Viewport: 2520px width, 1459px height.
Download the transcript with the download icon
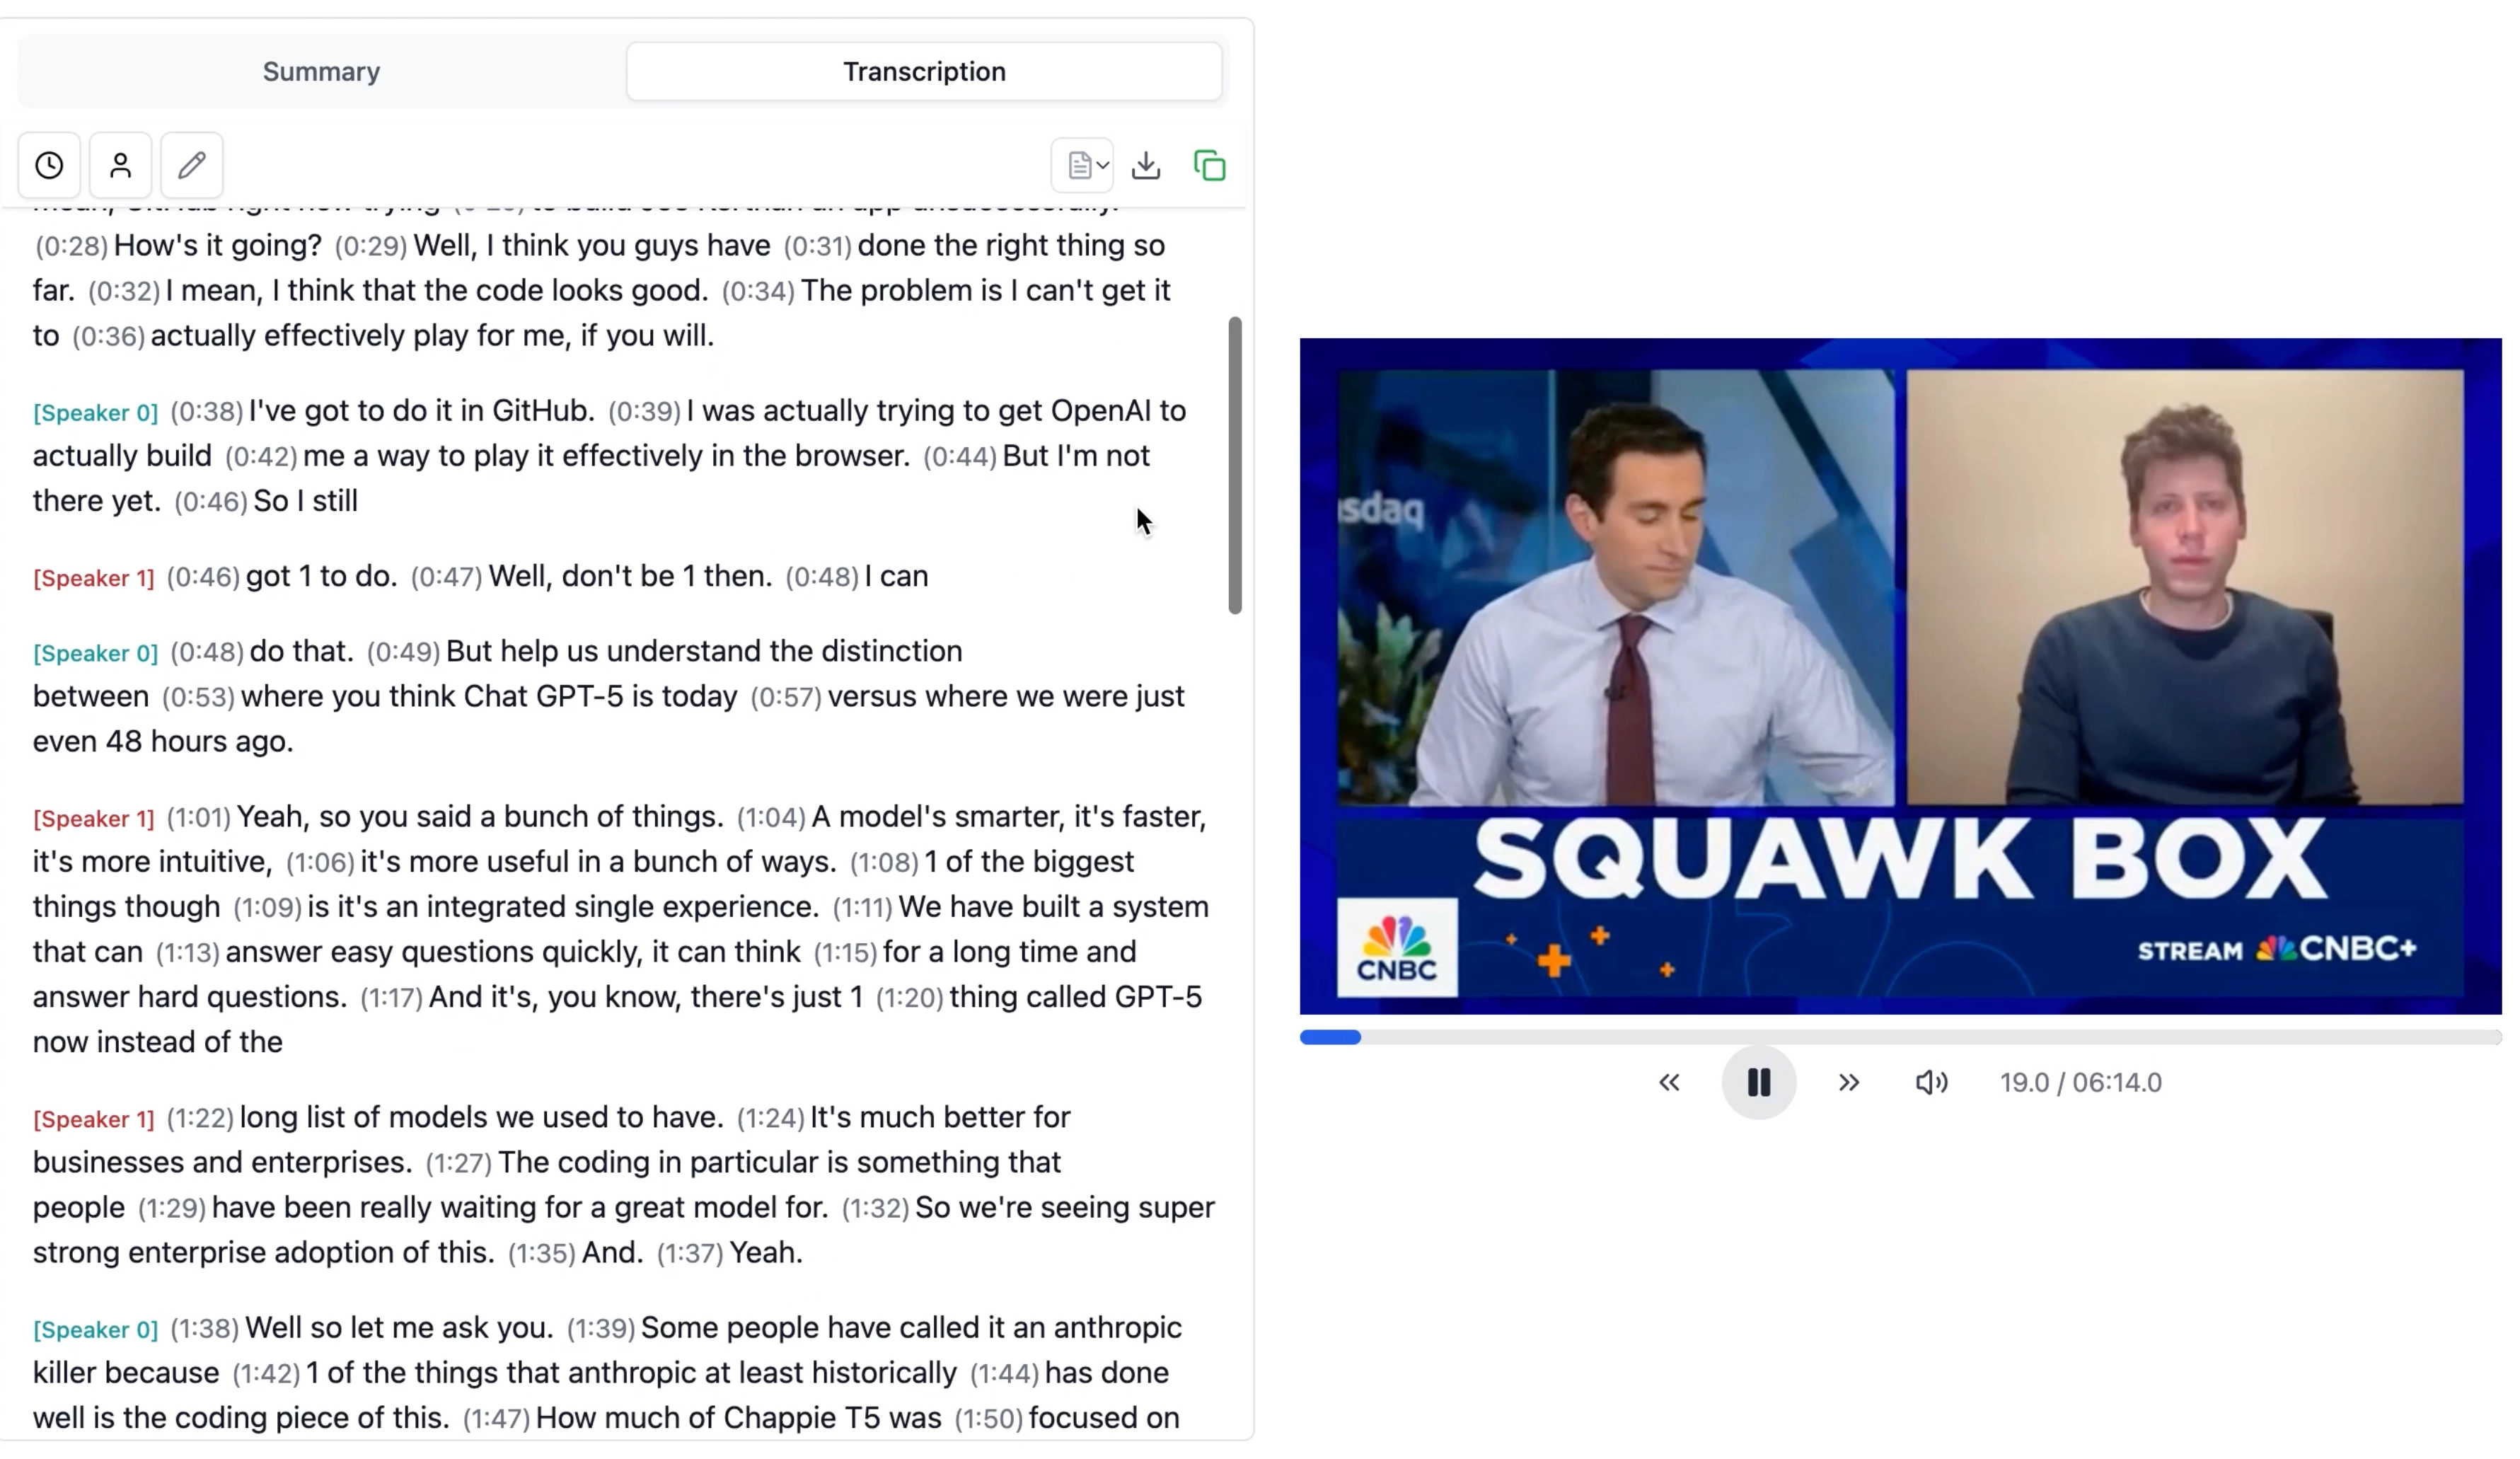[x=1146, y=165]
